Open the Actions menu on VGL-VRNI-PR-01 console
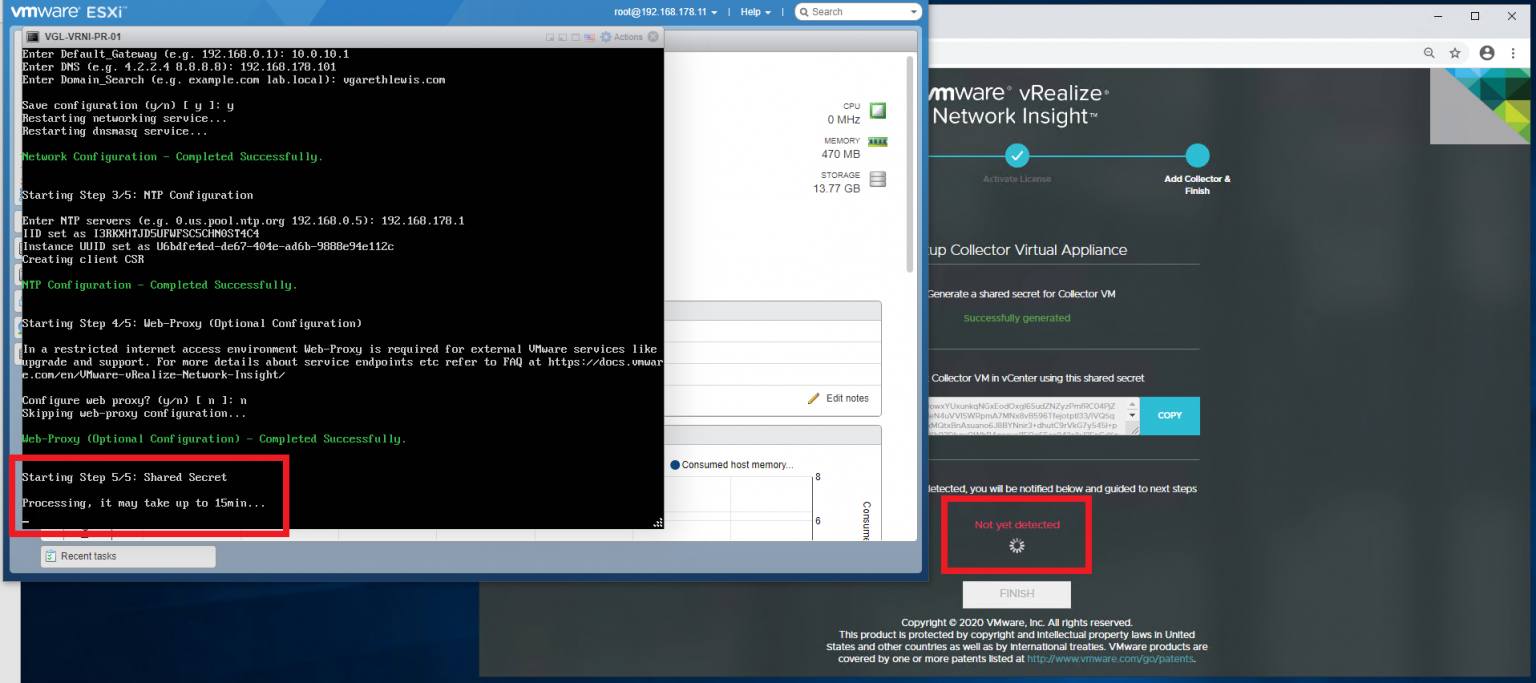The width and height of the screenshot is (1536, 683). click(628, 37)
